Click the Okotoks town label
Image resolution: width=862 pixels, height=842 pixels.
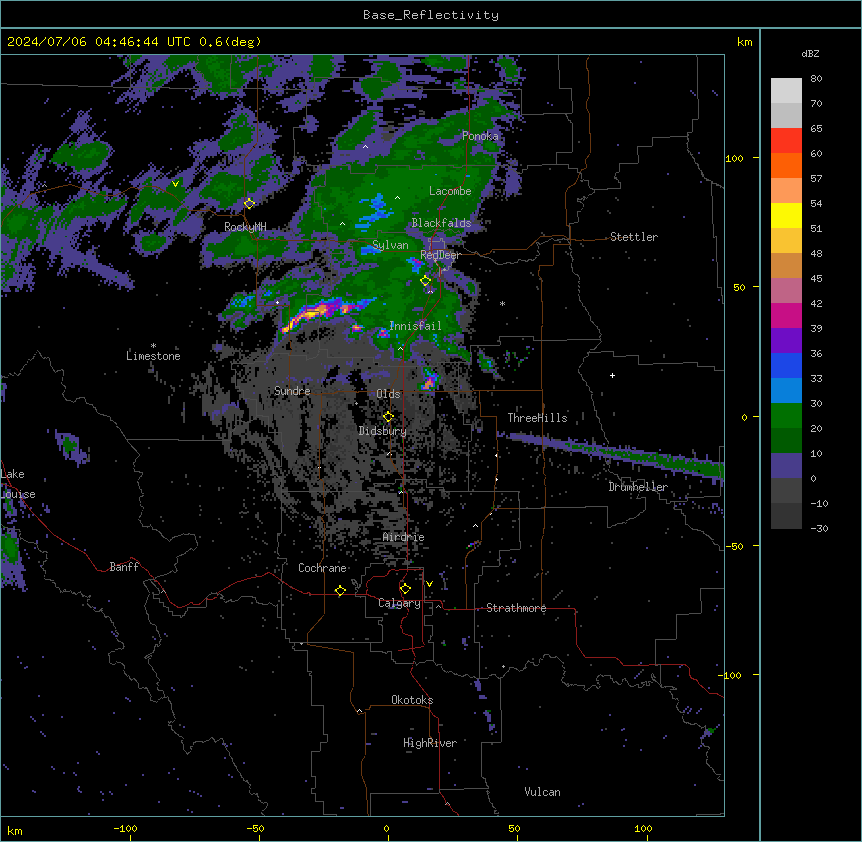click(412, 700)
